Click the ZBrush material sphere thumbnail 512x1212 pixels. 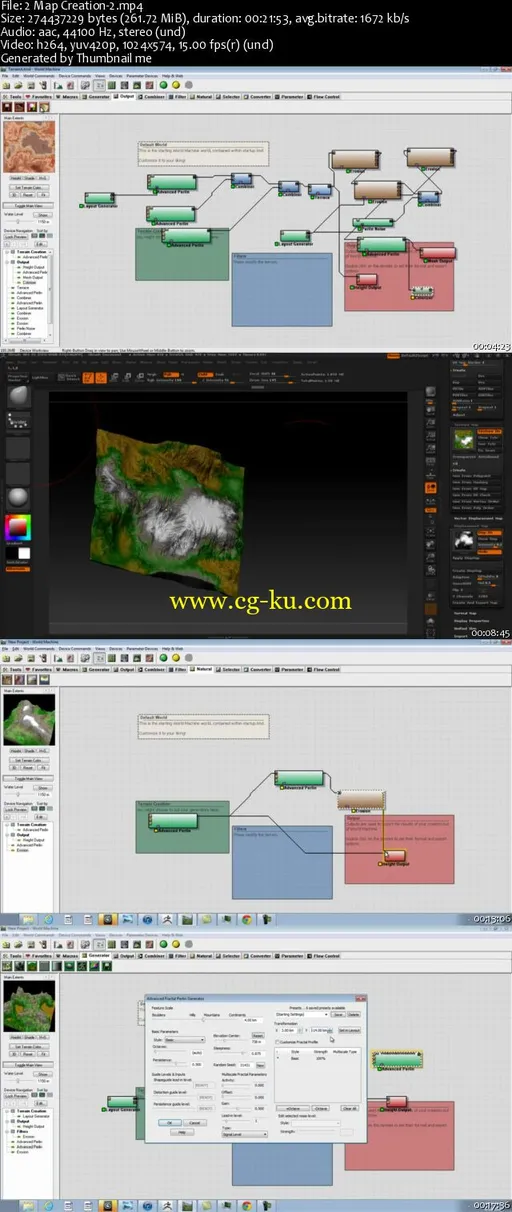19,497
